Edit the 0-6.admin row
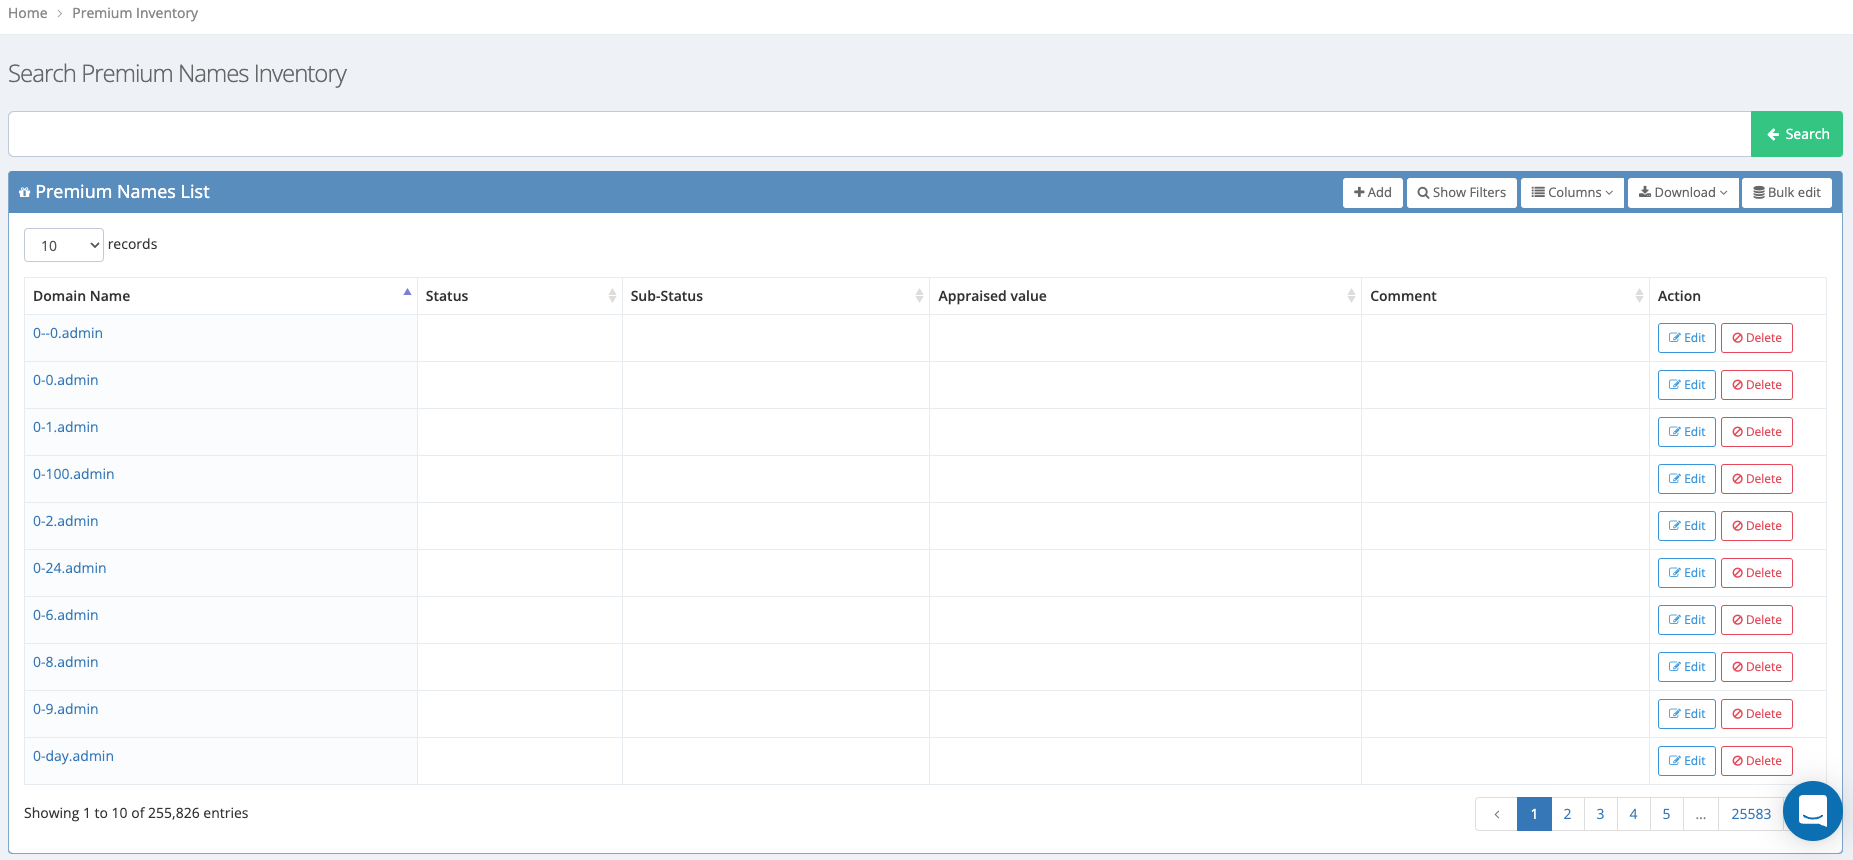Image resolution: width=1853 pixels, height=860 pixels. pyautogui.click(x=1686, y=620)
